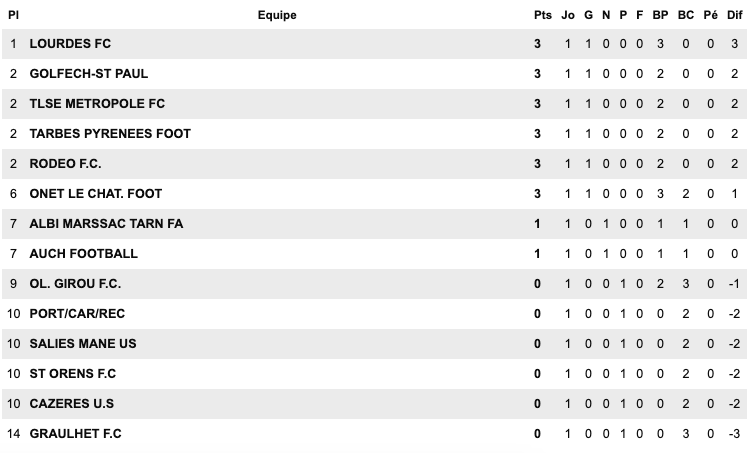This screenshot has height=453, width=750.
Task: Click the Equipe column header
Action: [x=277, y=15]
